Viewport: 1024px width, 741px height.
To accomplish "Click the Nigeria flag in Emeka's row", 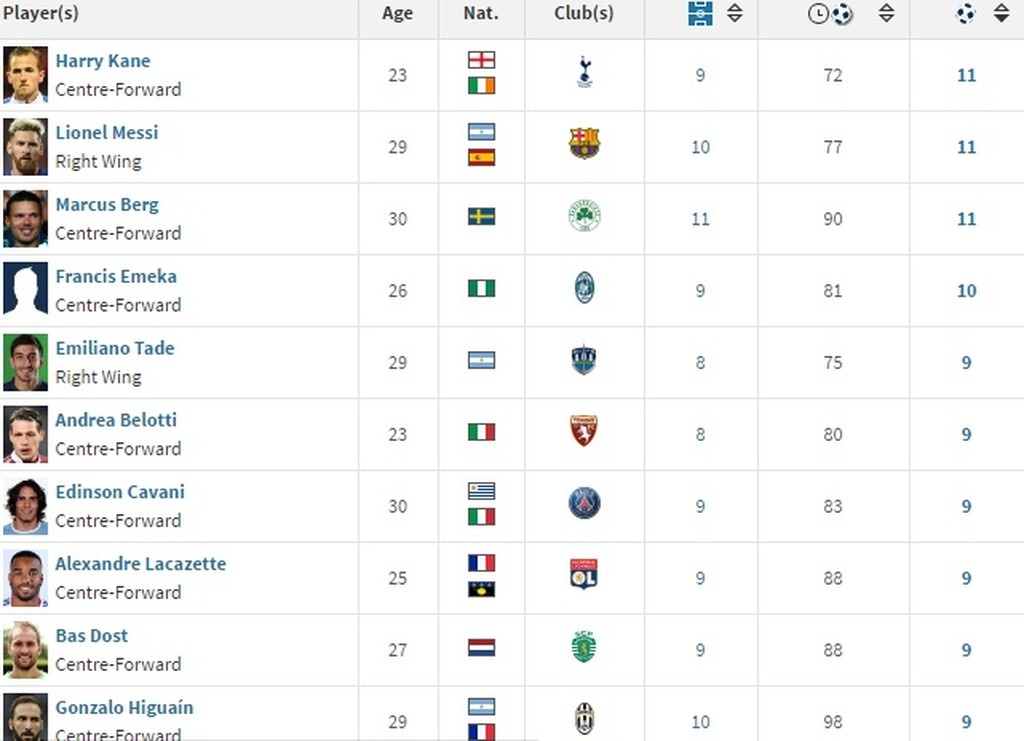I will (x=481, y=289).
